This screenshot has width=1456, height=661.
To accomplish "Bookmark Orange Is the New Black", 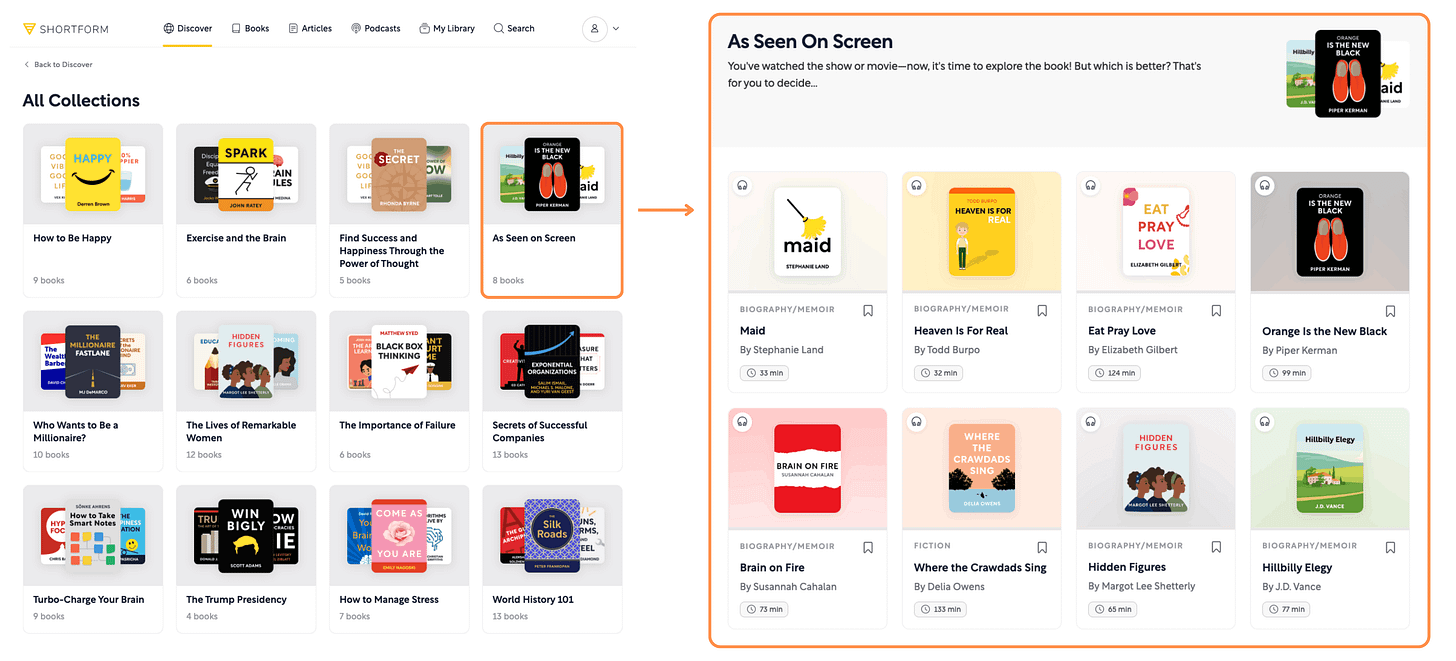I will click(1390, 312).
